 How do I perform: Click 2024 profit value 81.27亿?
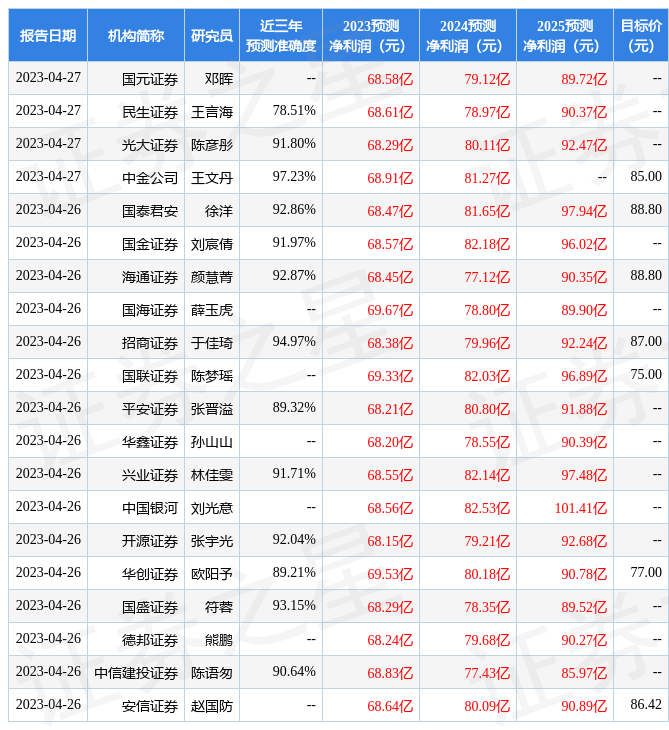[x=487, y=178]
